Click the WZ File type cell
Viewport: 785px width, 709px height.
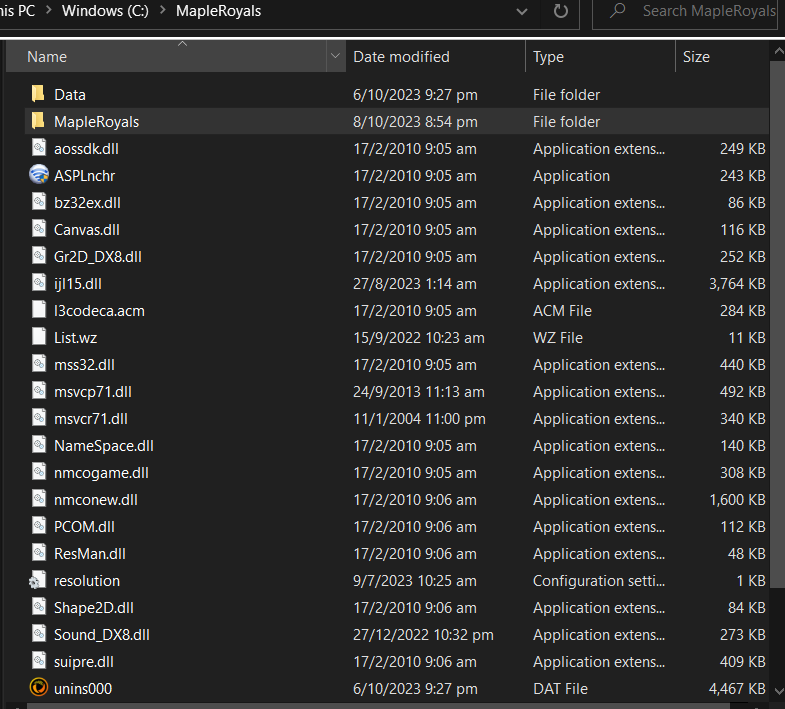(x=558, y=337)
